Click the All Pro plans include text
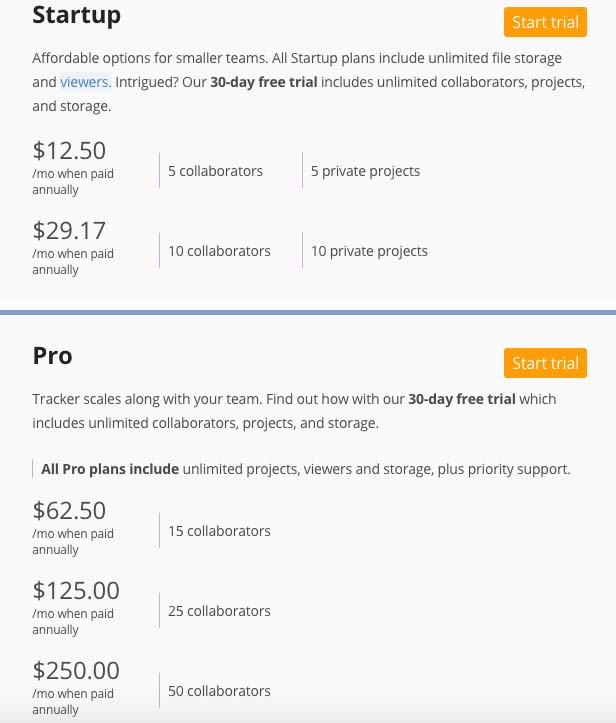 (110, 468)
